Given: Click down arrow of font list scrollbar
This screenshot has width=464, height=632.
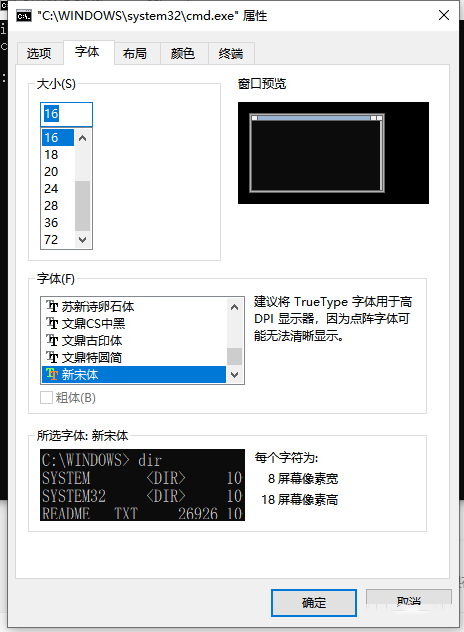Looking at the screenshot, I should coord(235,375).
